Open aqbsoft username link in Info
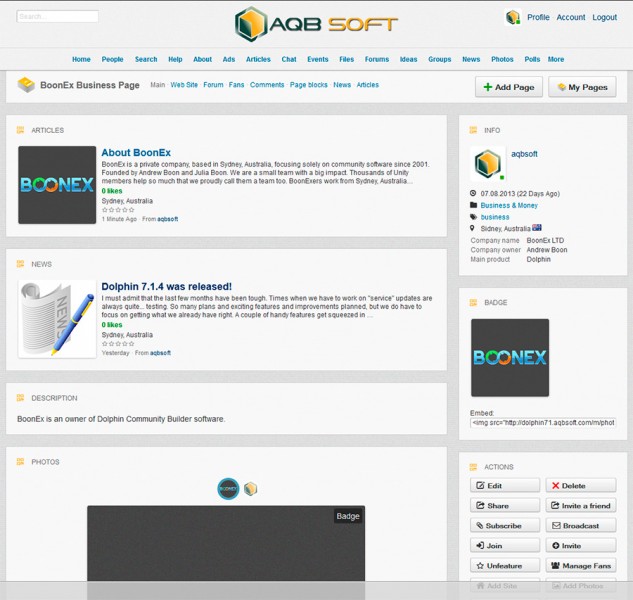 [x=524, y=154]
